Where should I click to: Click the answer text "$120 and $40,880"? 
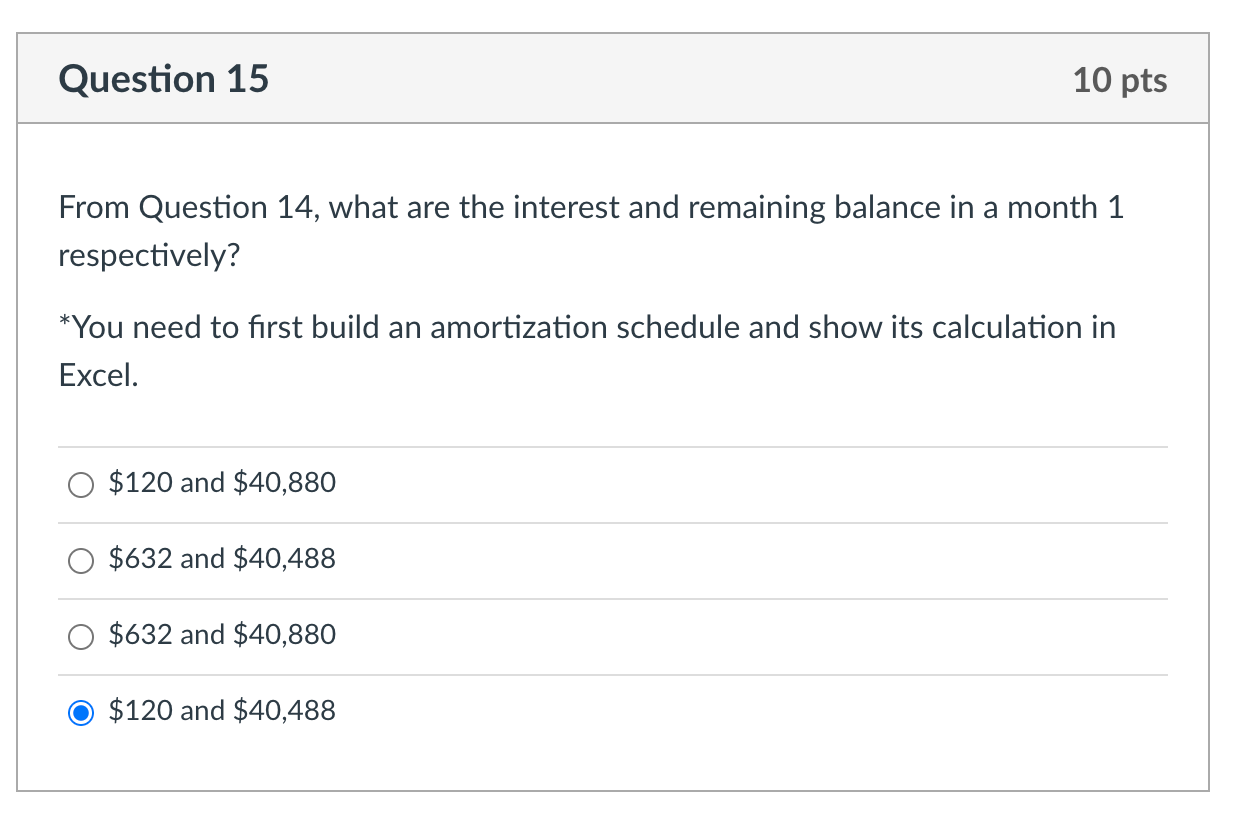click(222, 482)
